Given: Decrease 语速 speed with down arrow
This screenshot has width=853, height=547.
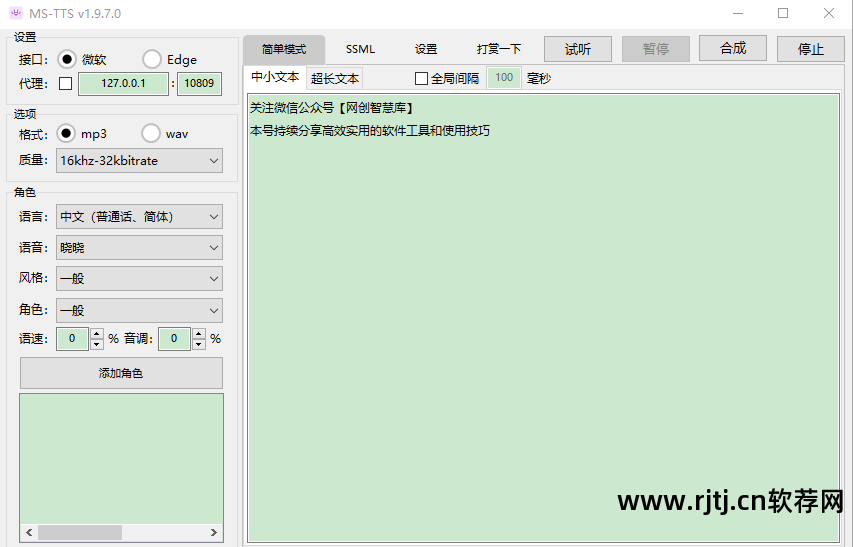Looking at the screenshot, I should [97, 344].
